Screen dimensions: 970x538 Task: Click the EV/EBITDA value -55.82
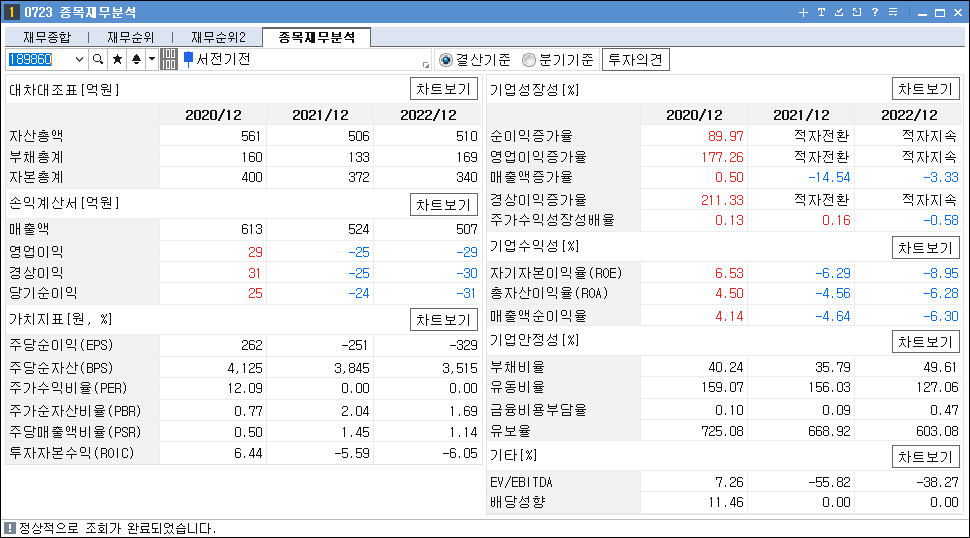829,482
